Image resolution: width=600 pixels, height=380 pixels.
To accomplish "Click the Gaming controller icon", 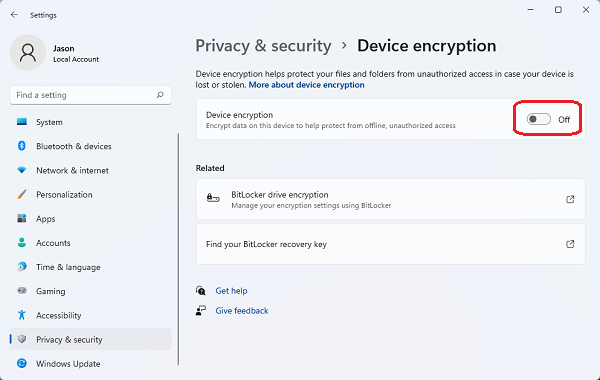I will (x=22, y=290).
